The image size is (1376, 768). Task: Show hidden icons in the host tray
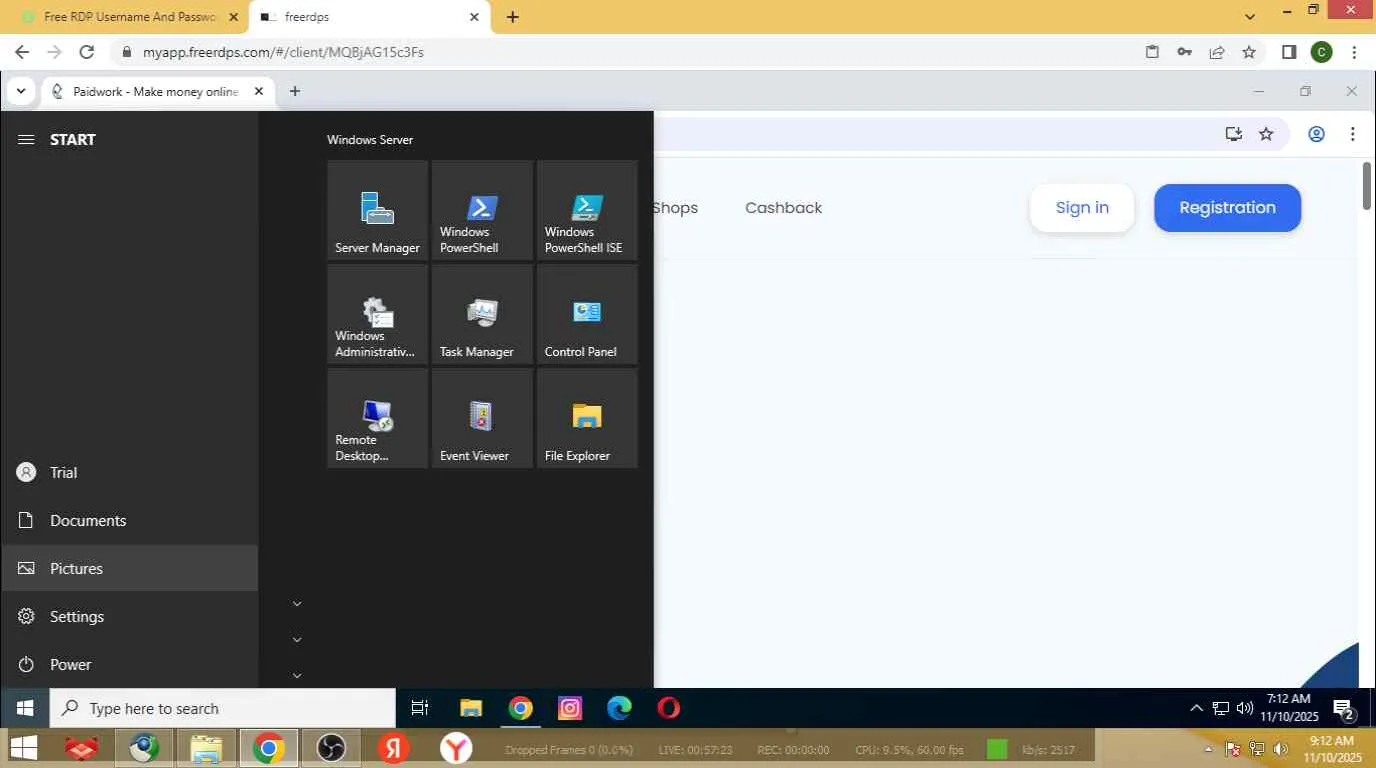1208,749
